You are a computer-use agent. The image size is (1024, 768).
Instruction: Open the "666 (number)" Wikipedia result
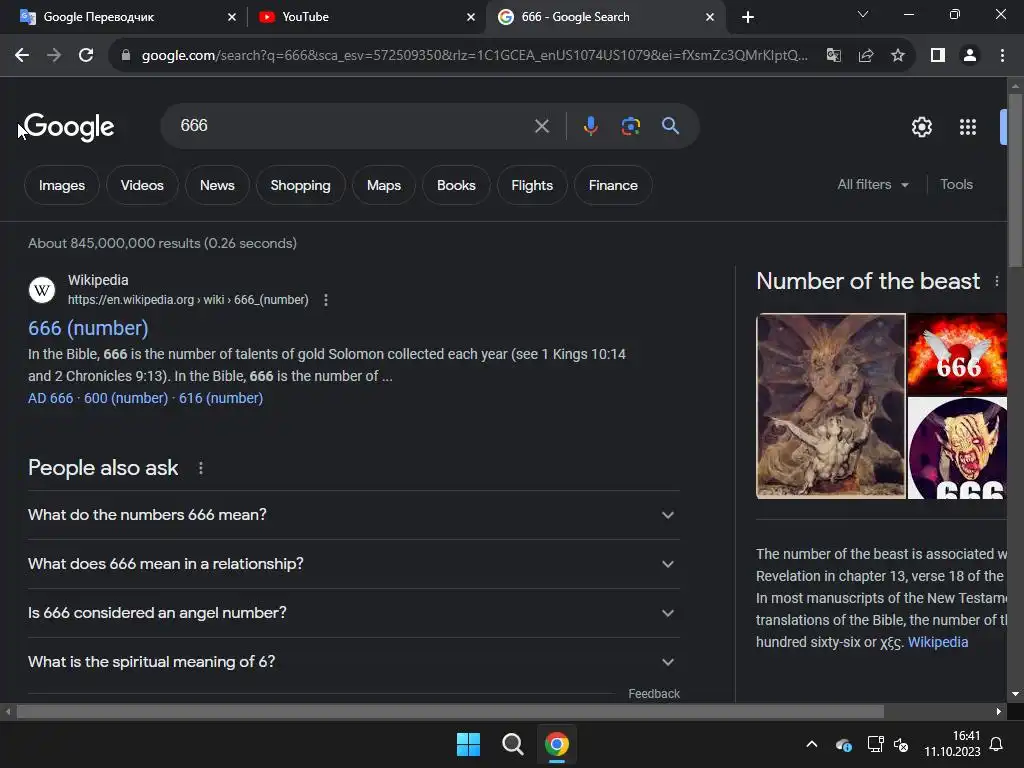88,328
